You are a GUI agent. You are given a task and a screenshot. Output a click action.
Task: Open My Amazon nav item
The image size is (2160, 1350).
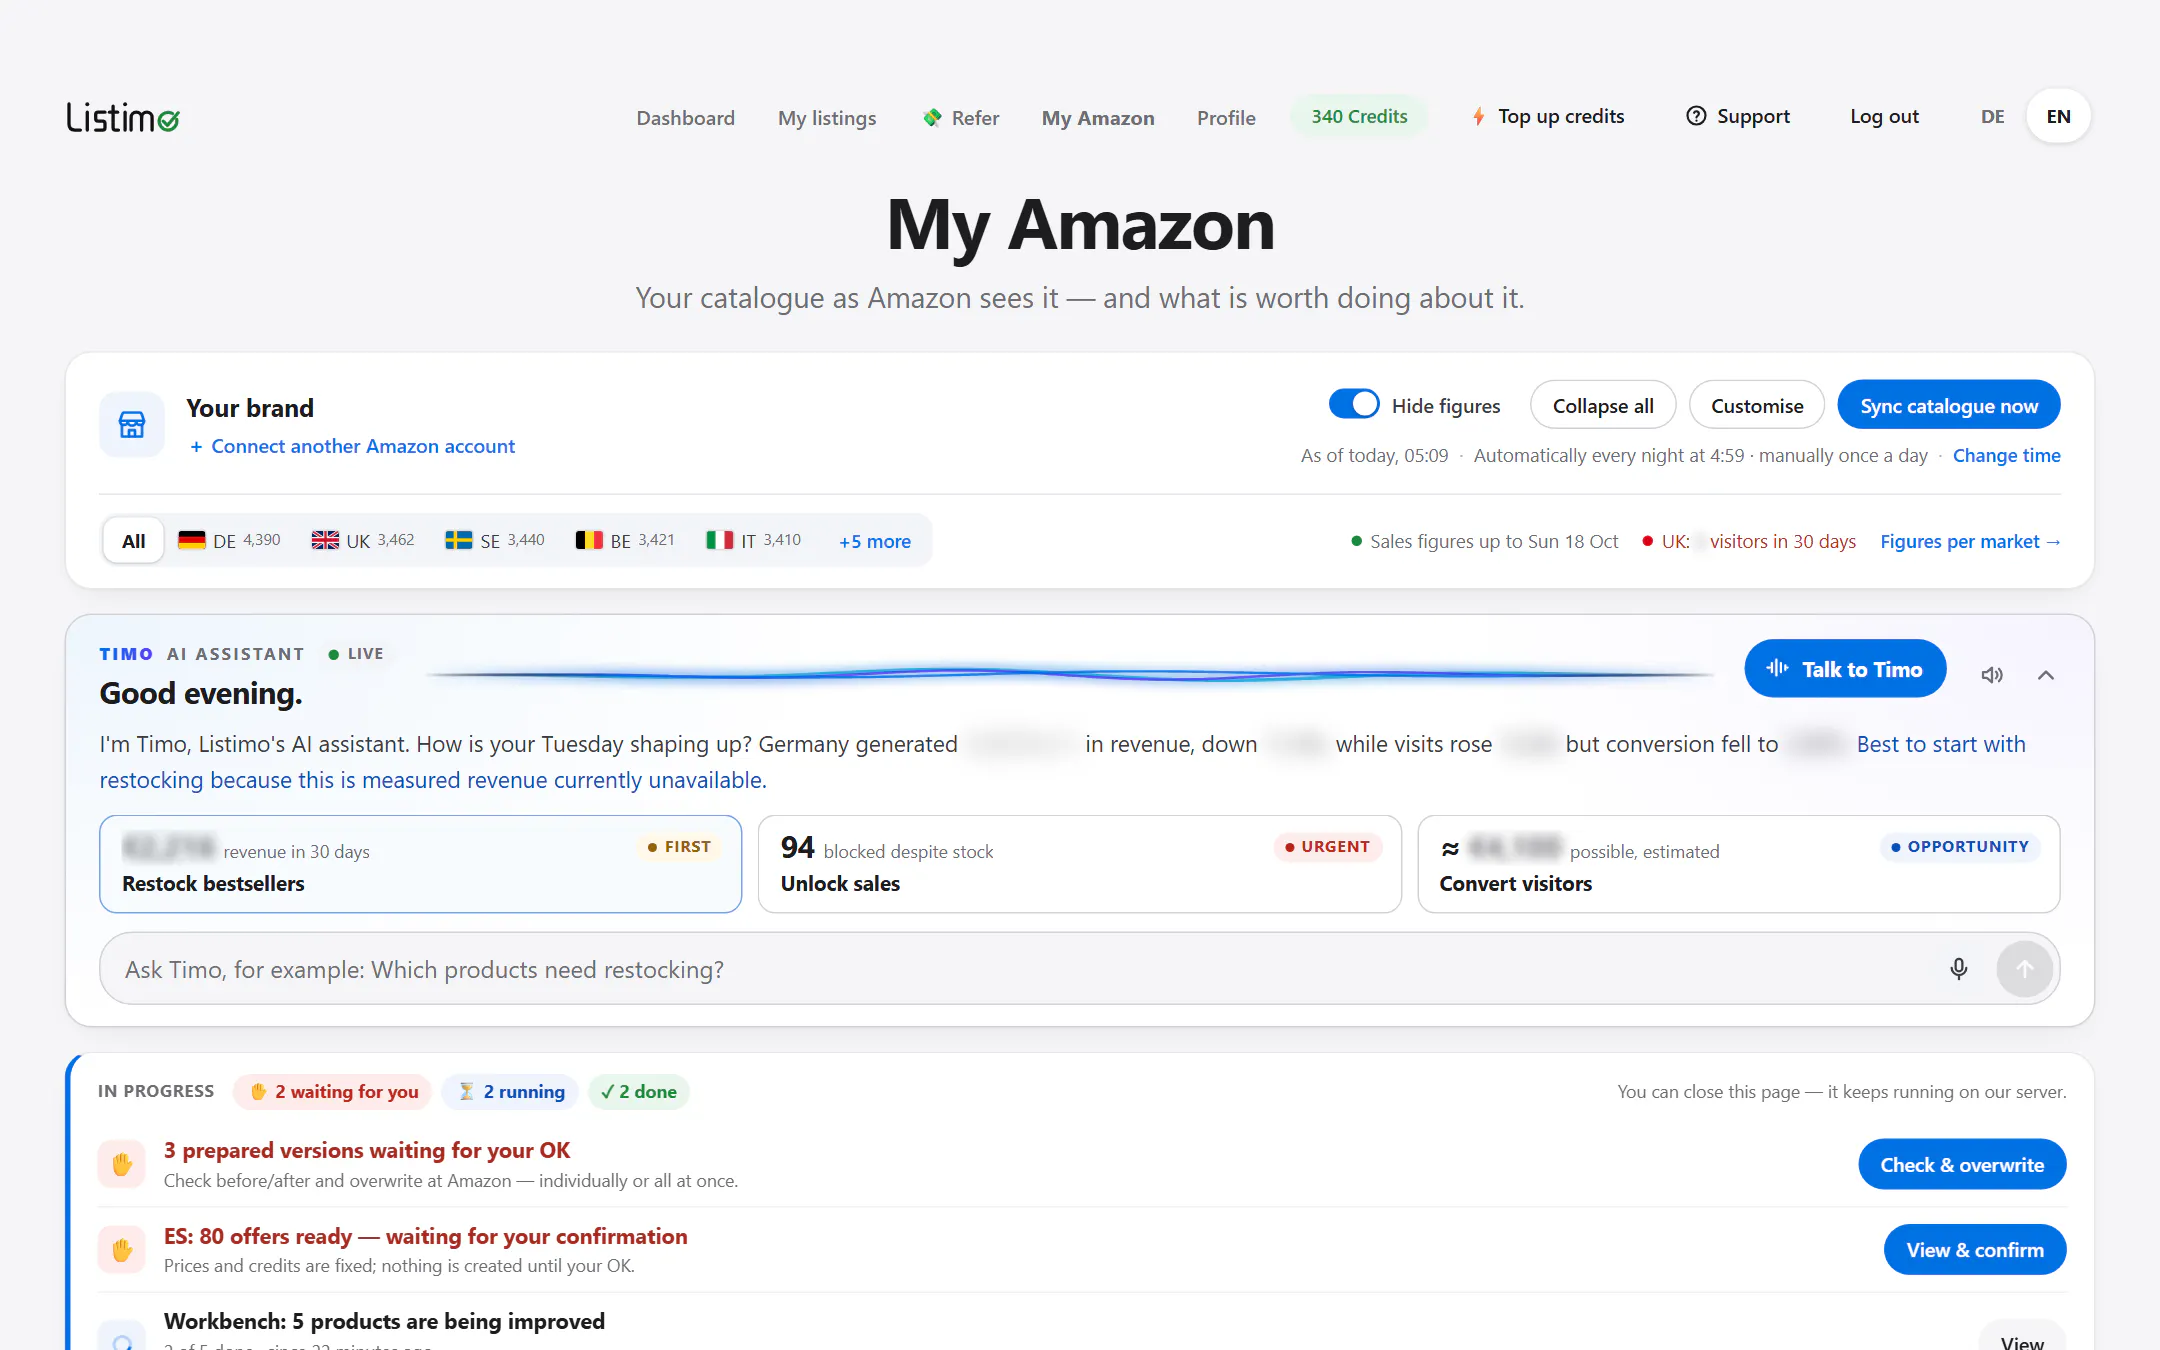1098,118
